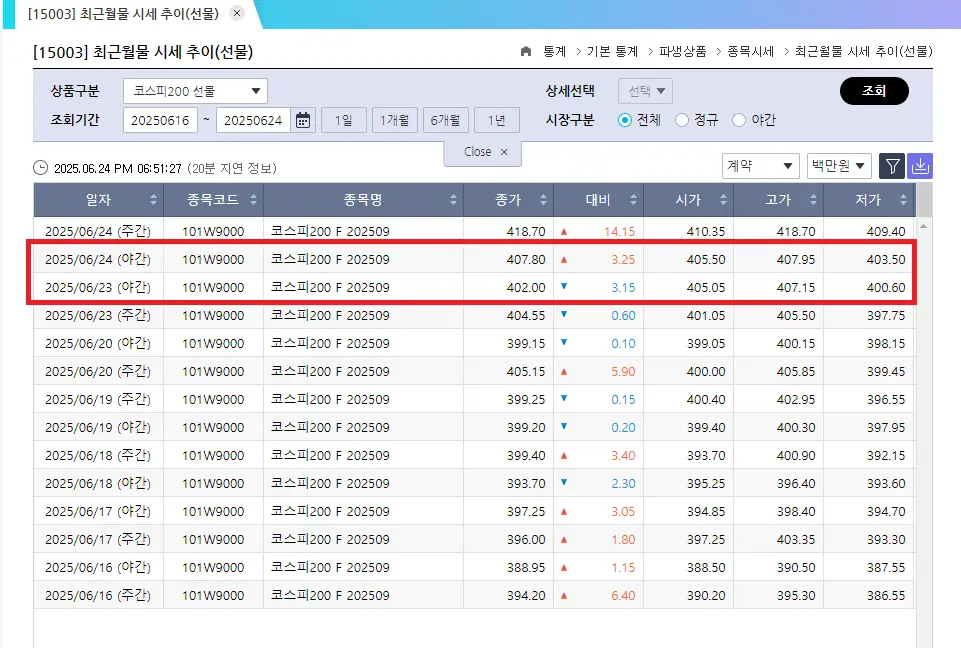Image resolution: width=961 pixels, height=648 pixels.
Task: Click closing price 418.70 in 종가 column
Action: point(526,232)
